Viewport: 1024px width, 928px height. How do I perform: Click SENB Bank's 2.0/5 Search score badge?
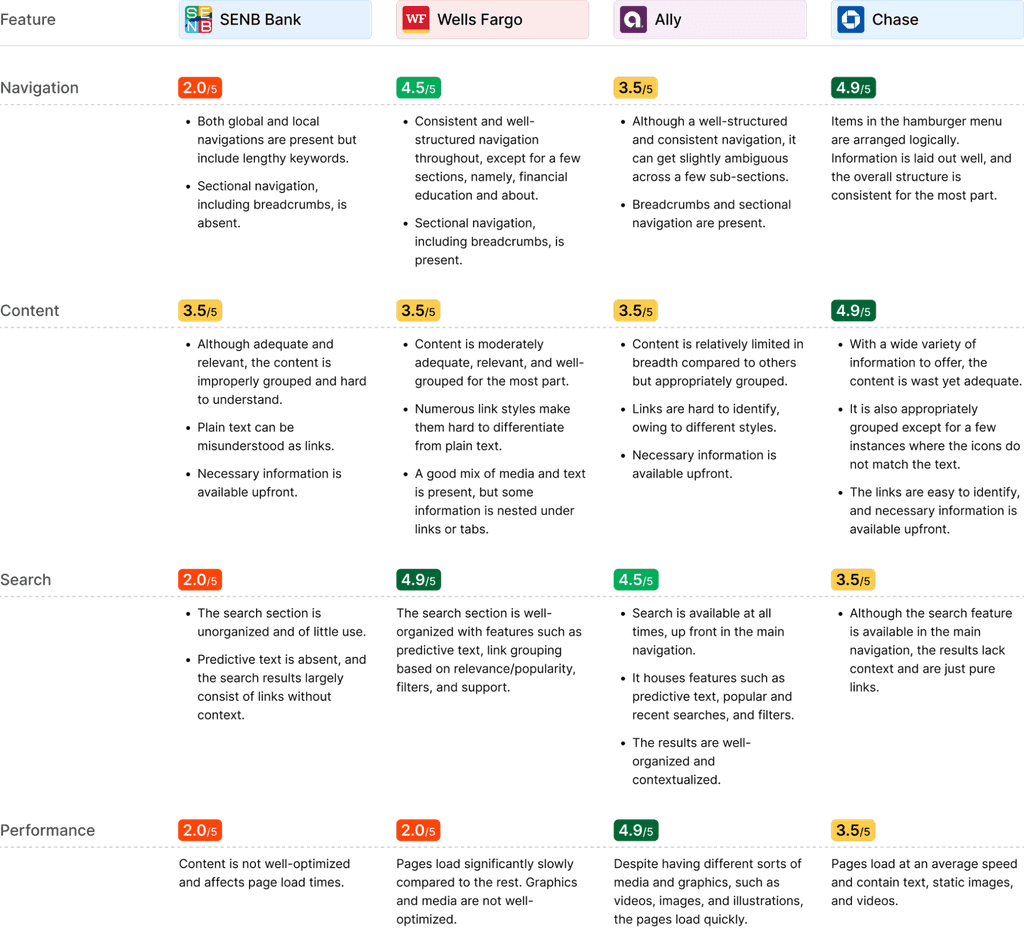point(200,579)
